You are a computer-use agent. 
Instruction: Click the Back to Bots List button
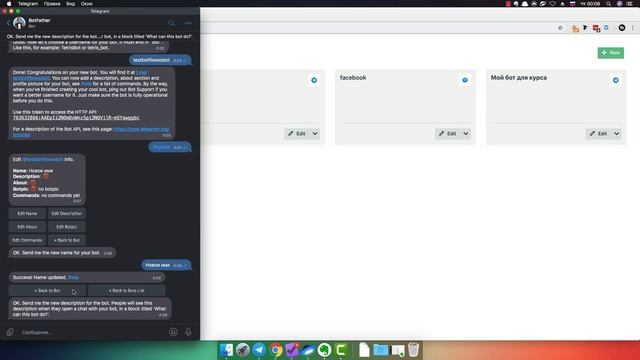tap(127, 291)
